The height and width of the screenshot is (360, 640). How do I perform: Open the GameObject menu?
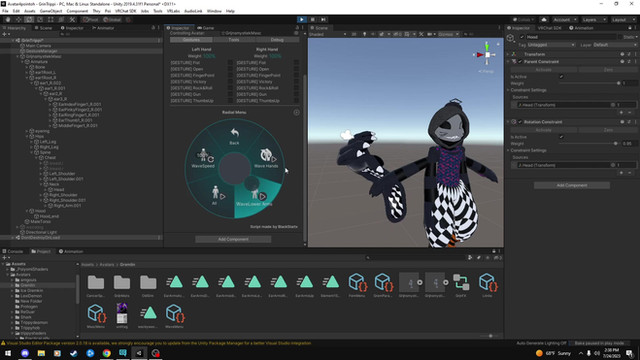tap(51, 11)
